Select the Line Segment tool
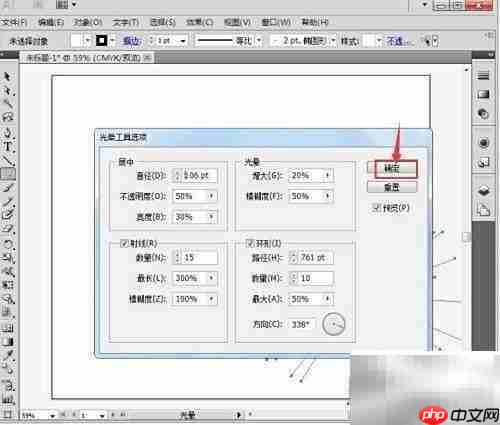Viewport: 500px width, 425px height. click(7, 160)
